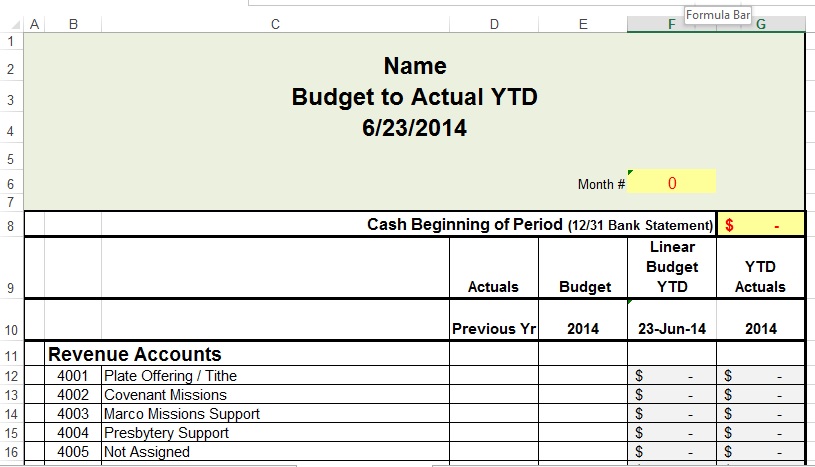Click 'Marco Missions Support' cell
The width and height of the screenshot is (815, 467).
275,414
